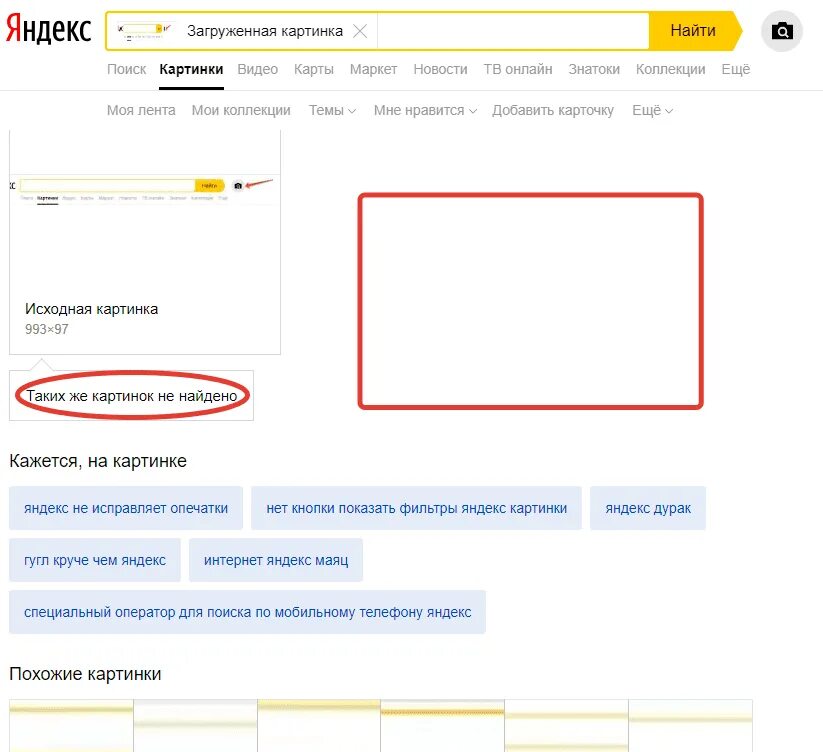Select tag нет кнопки показать фильтры яндекс картинки
Image resolution: width=823 pixels, height=752 pixels.
pos(416,508)
